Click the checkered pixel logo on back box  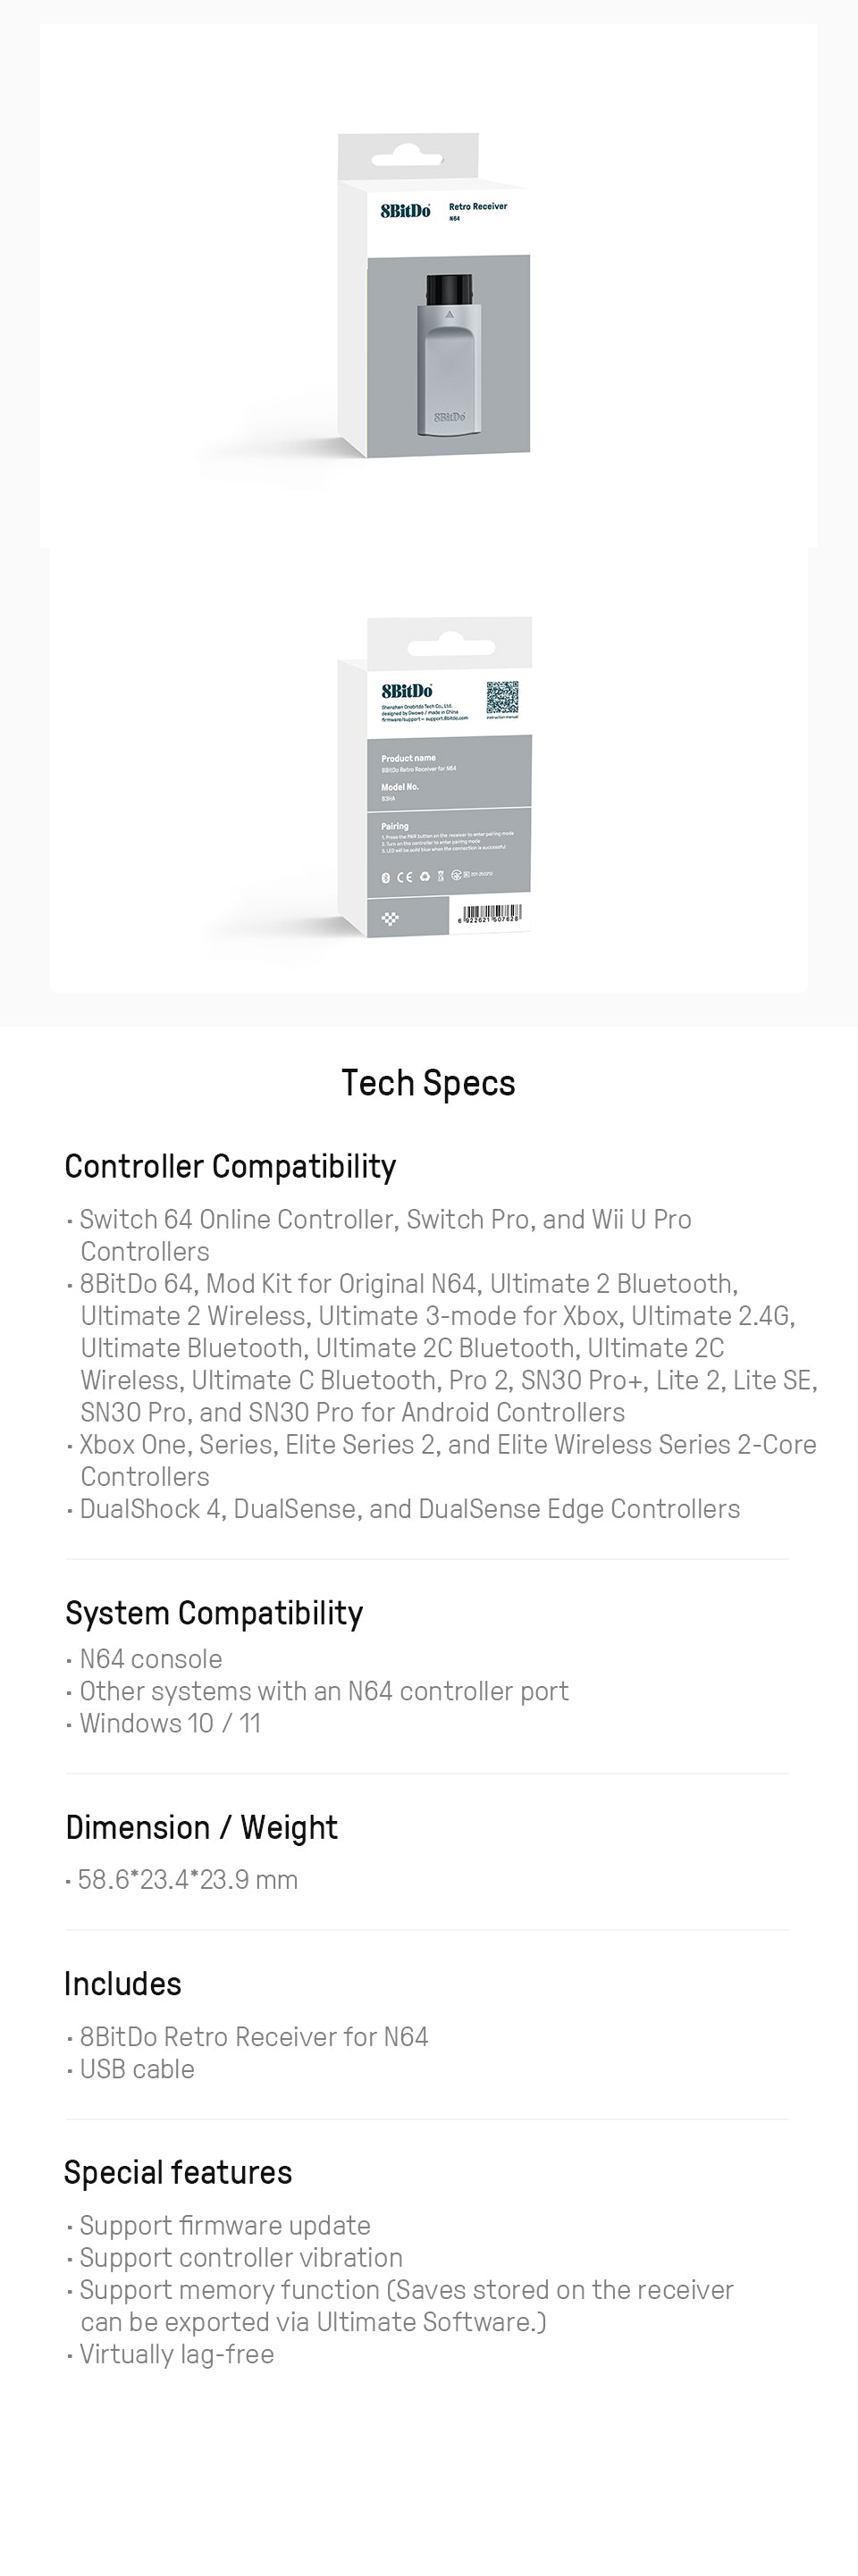coord(390,918)
